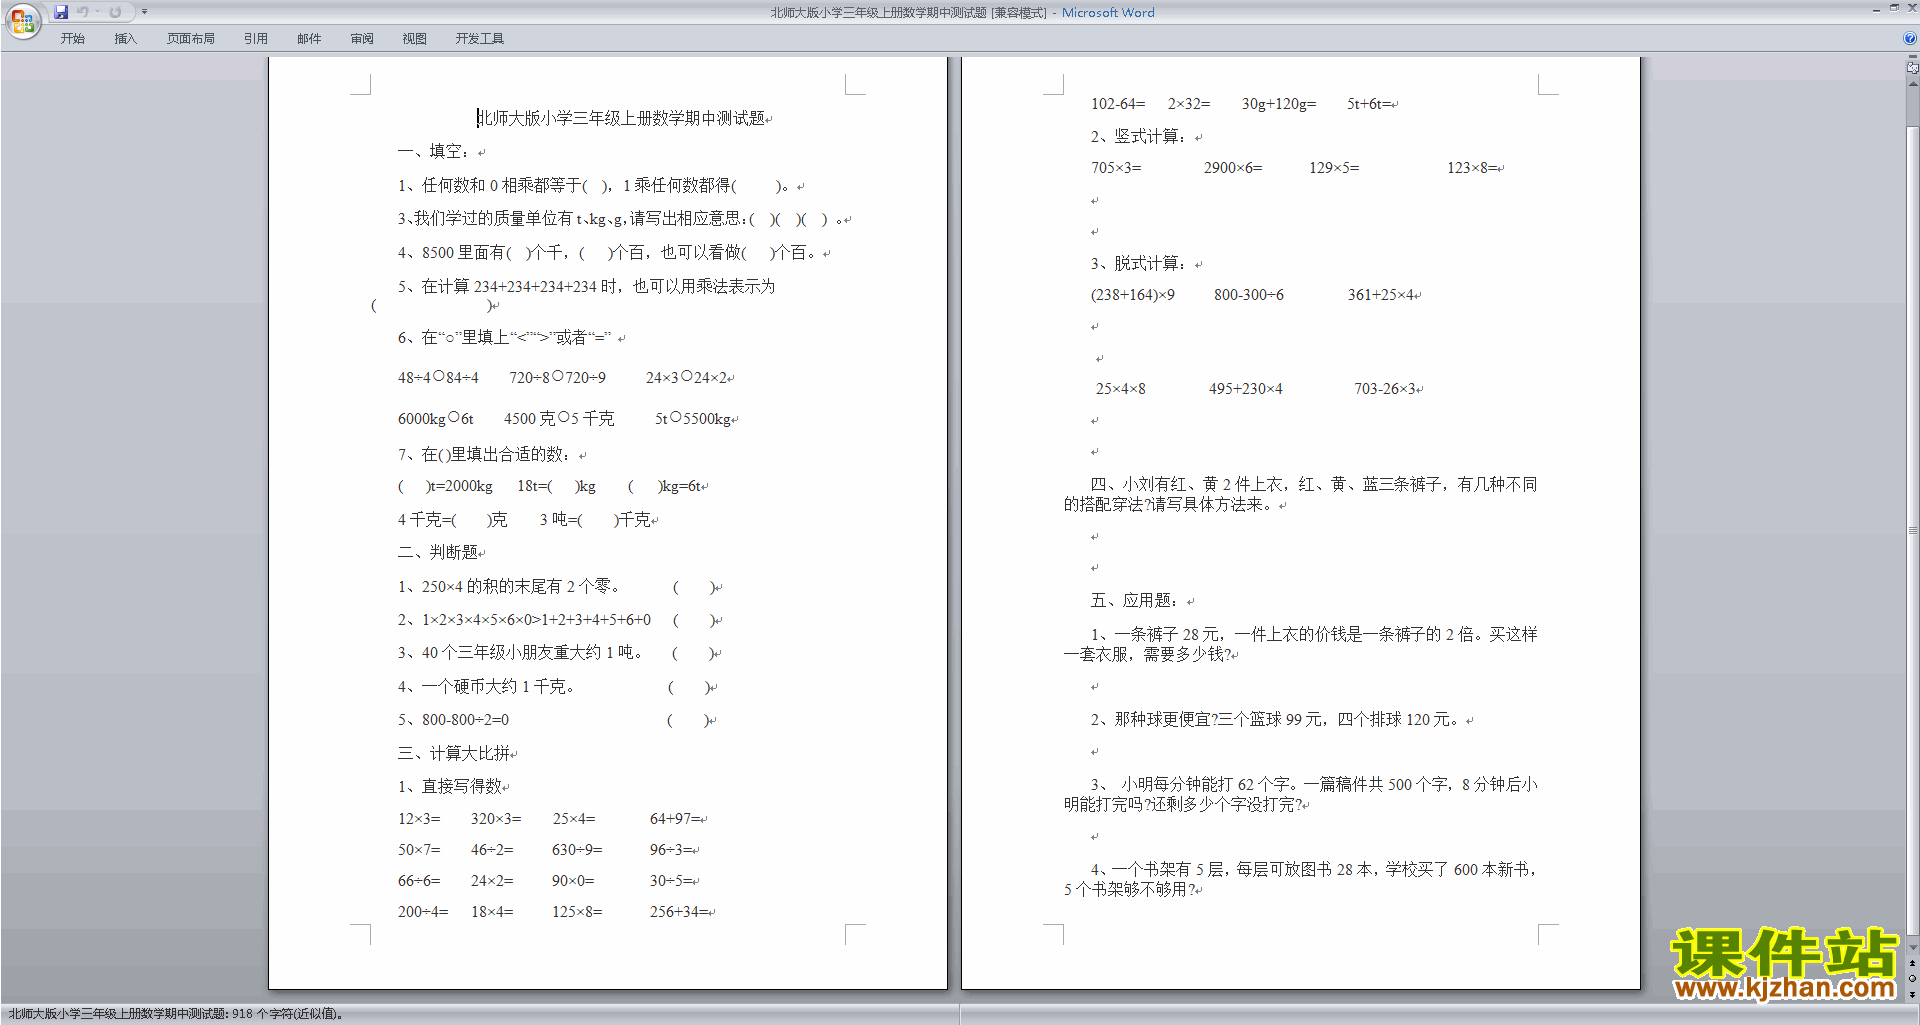Open the 开始 ribbon tab
The width and height of the screenshot is (1920, 1025).
click(x=72, y=39)
